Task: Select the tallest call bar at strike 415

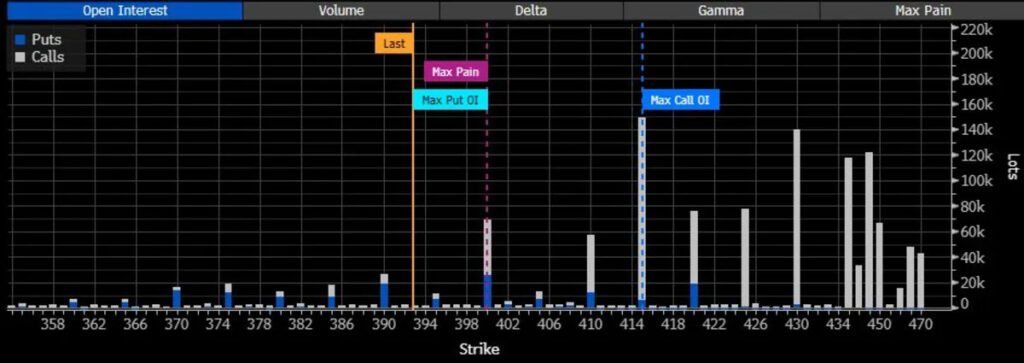Action: pos(642,212)
